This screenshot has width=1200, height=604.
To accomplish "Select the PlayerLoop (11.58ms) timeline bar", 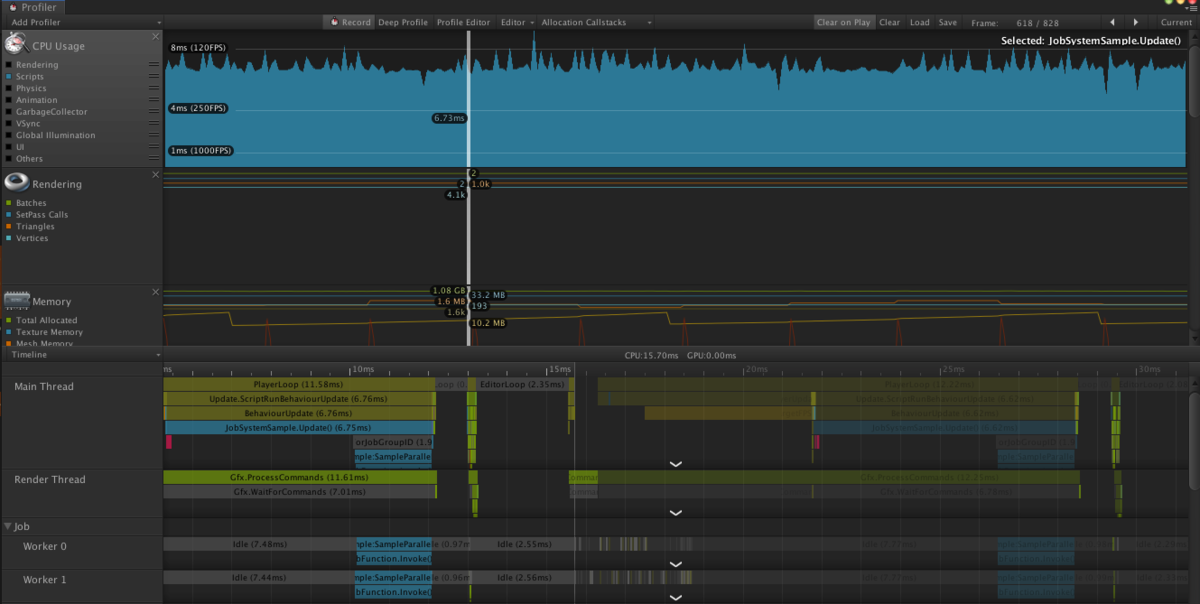I will [x=299, y=384].
